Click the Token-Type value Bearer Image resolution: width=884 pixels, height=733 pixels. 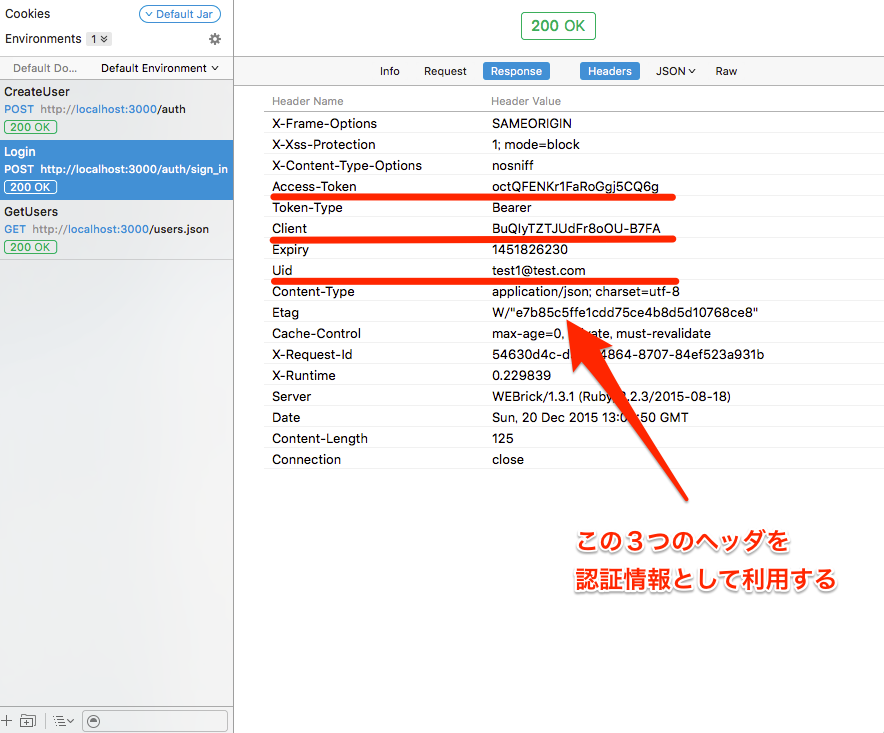pyautogui.click(x=511, y=207)
